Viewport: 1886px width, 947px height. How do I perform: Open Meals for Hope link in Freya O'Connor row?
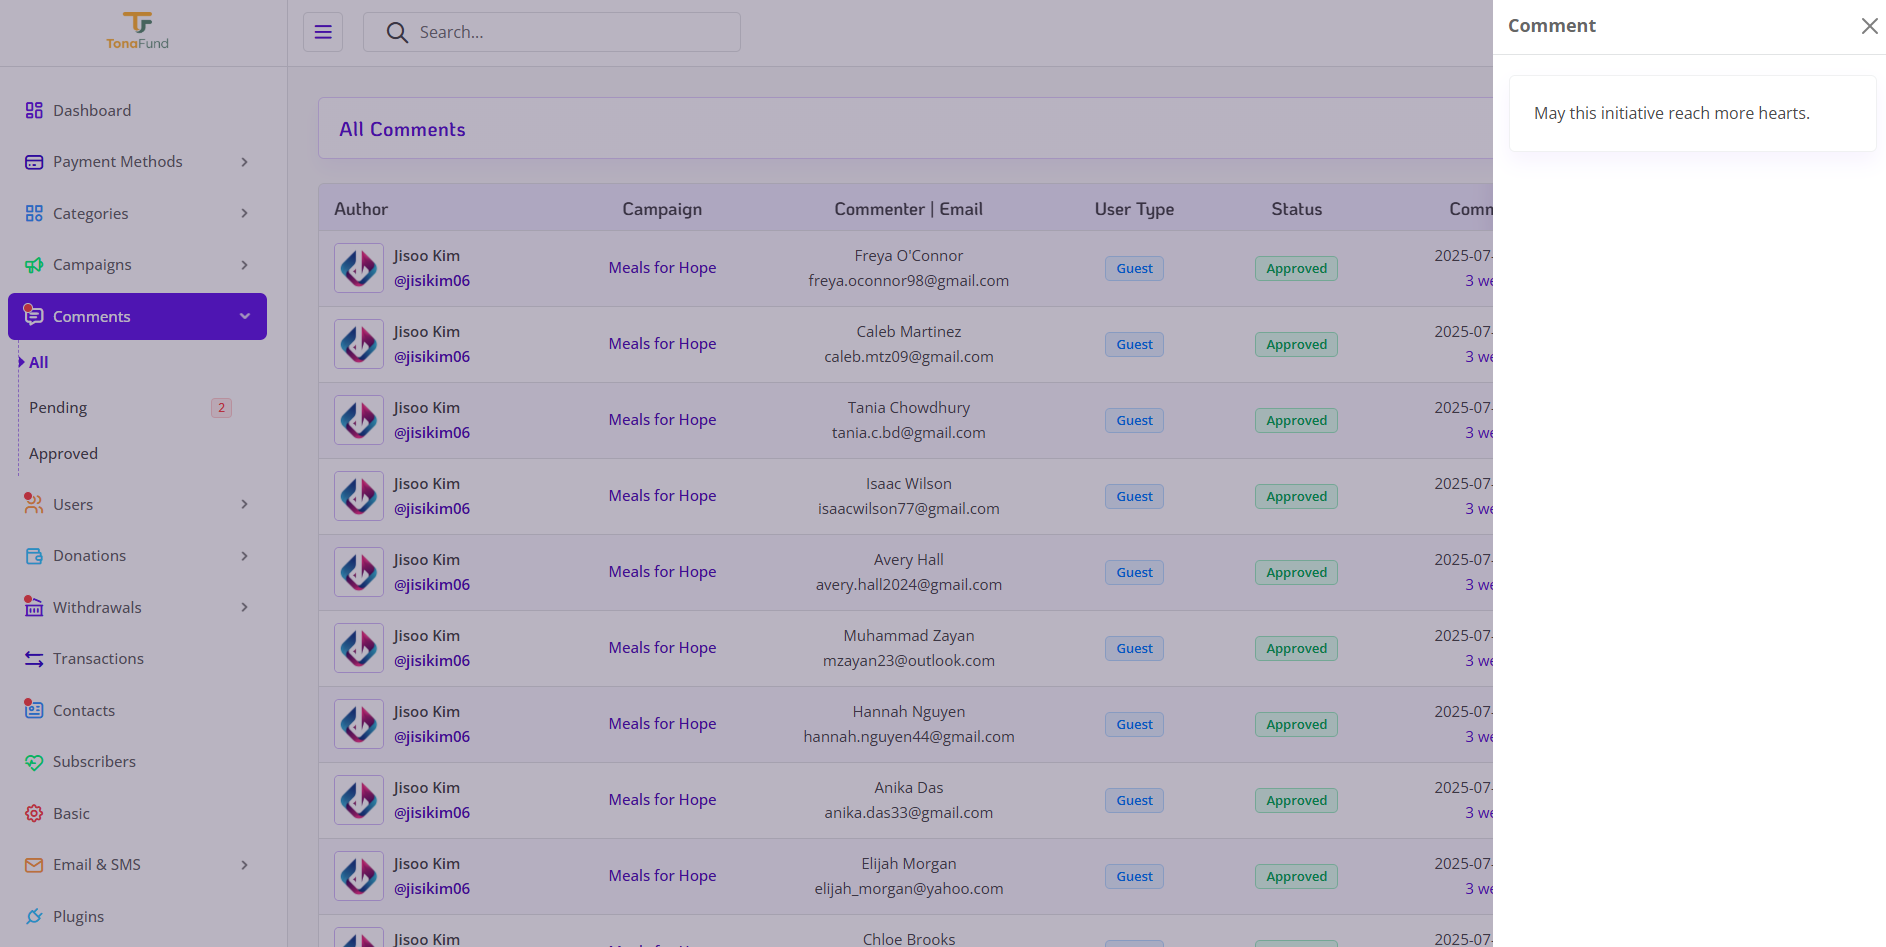662,268
